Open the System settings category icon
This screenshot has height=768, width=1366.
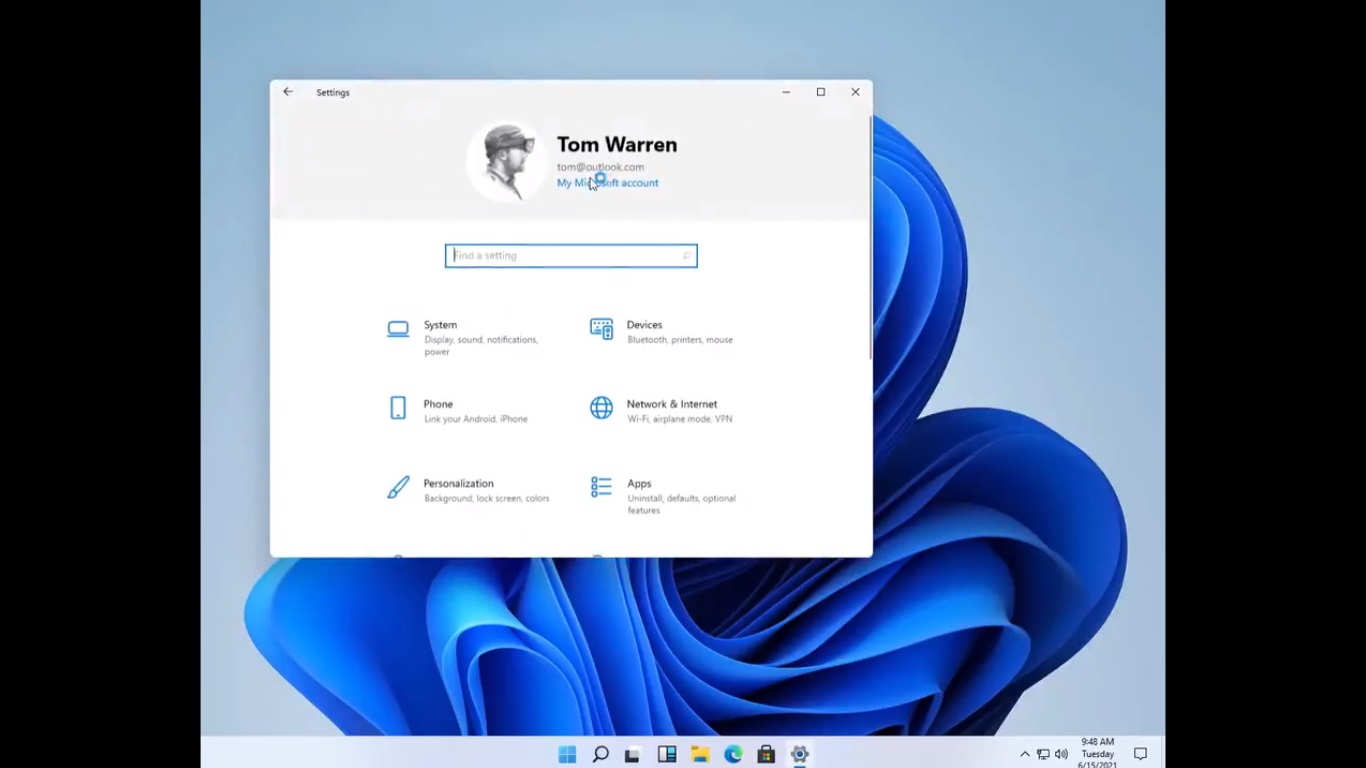coord(398,330)
